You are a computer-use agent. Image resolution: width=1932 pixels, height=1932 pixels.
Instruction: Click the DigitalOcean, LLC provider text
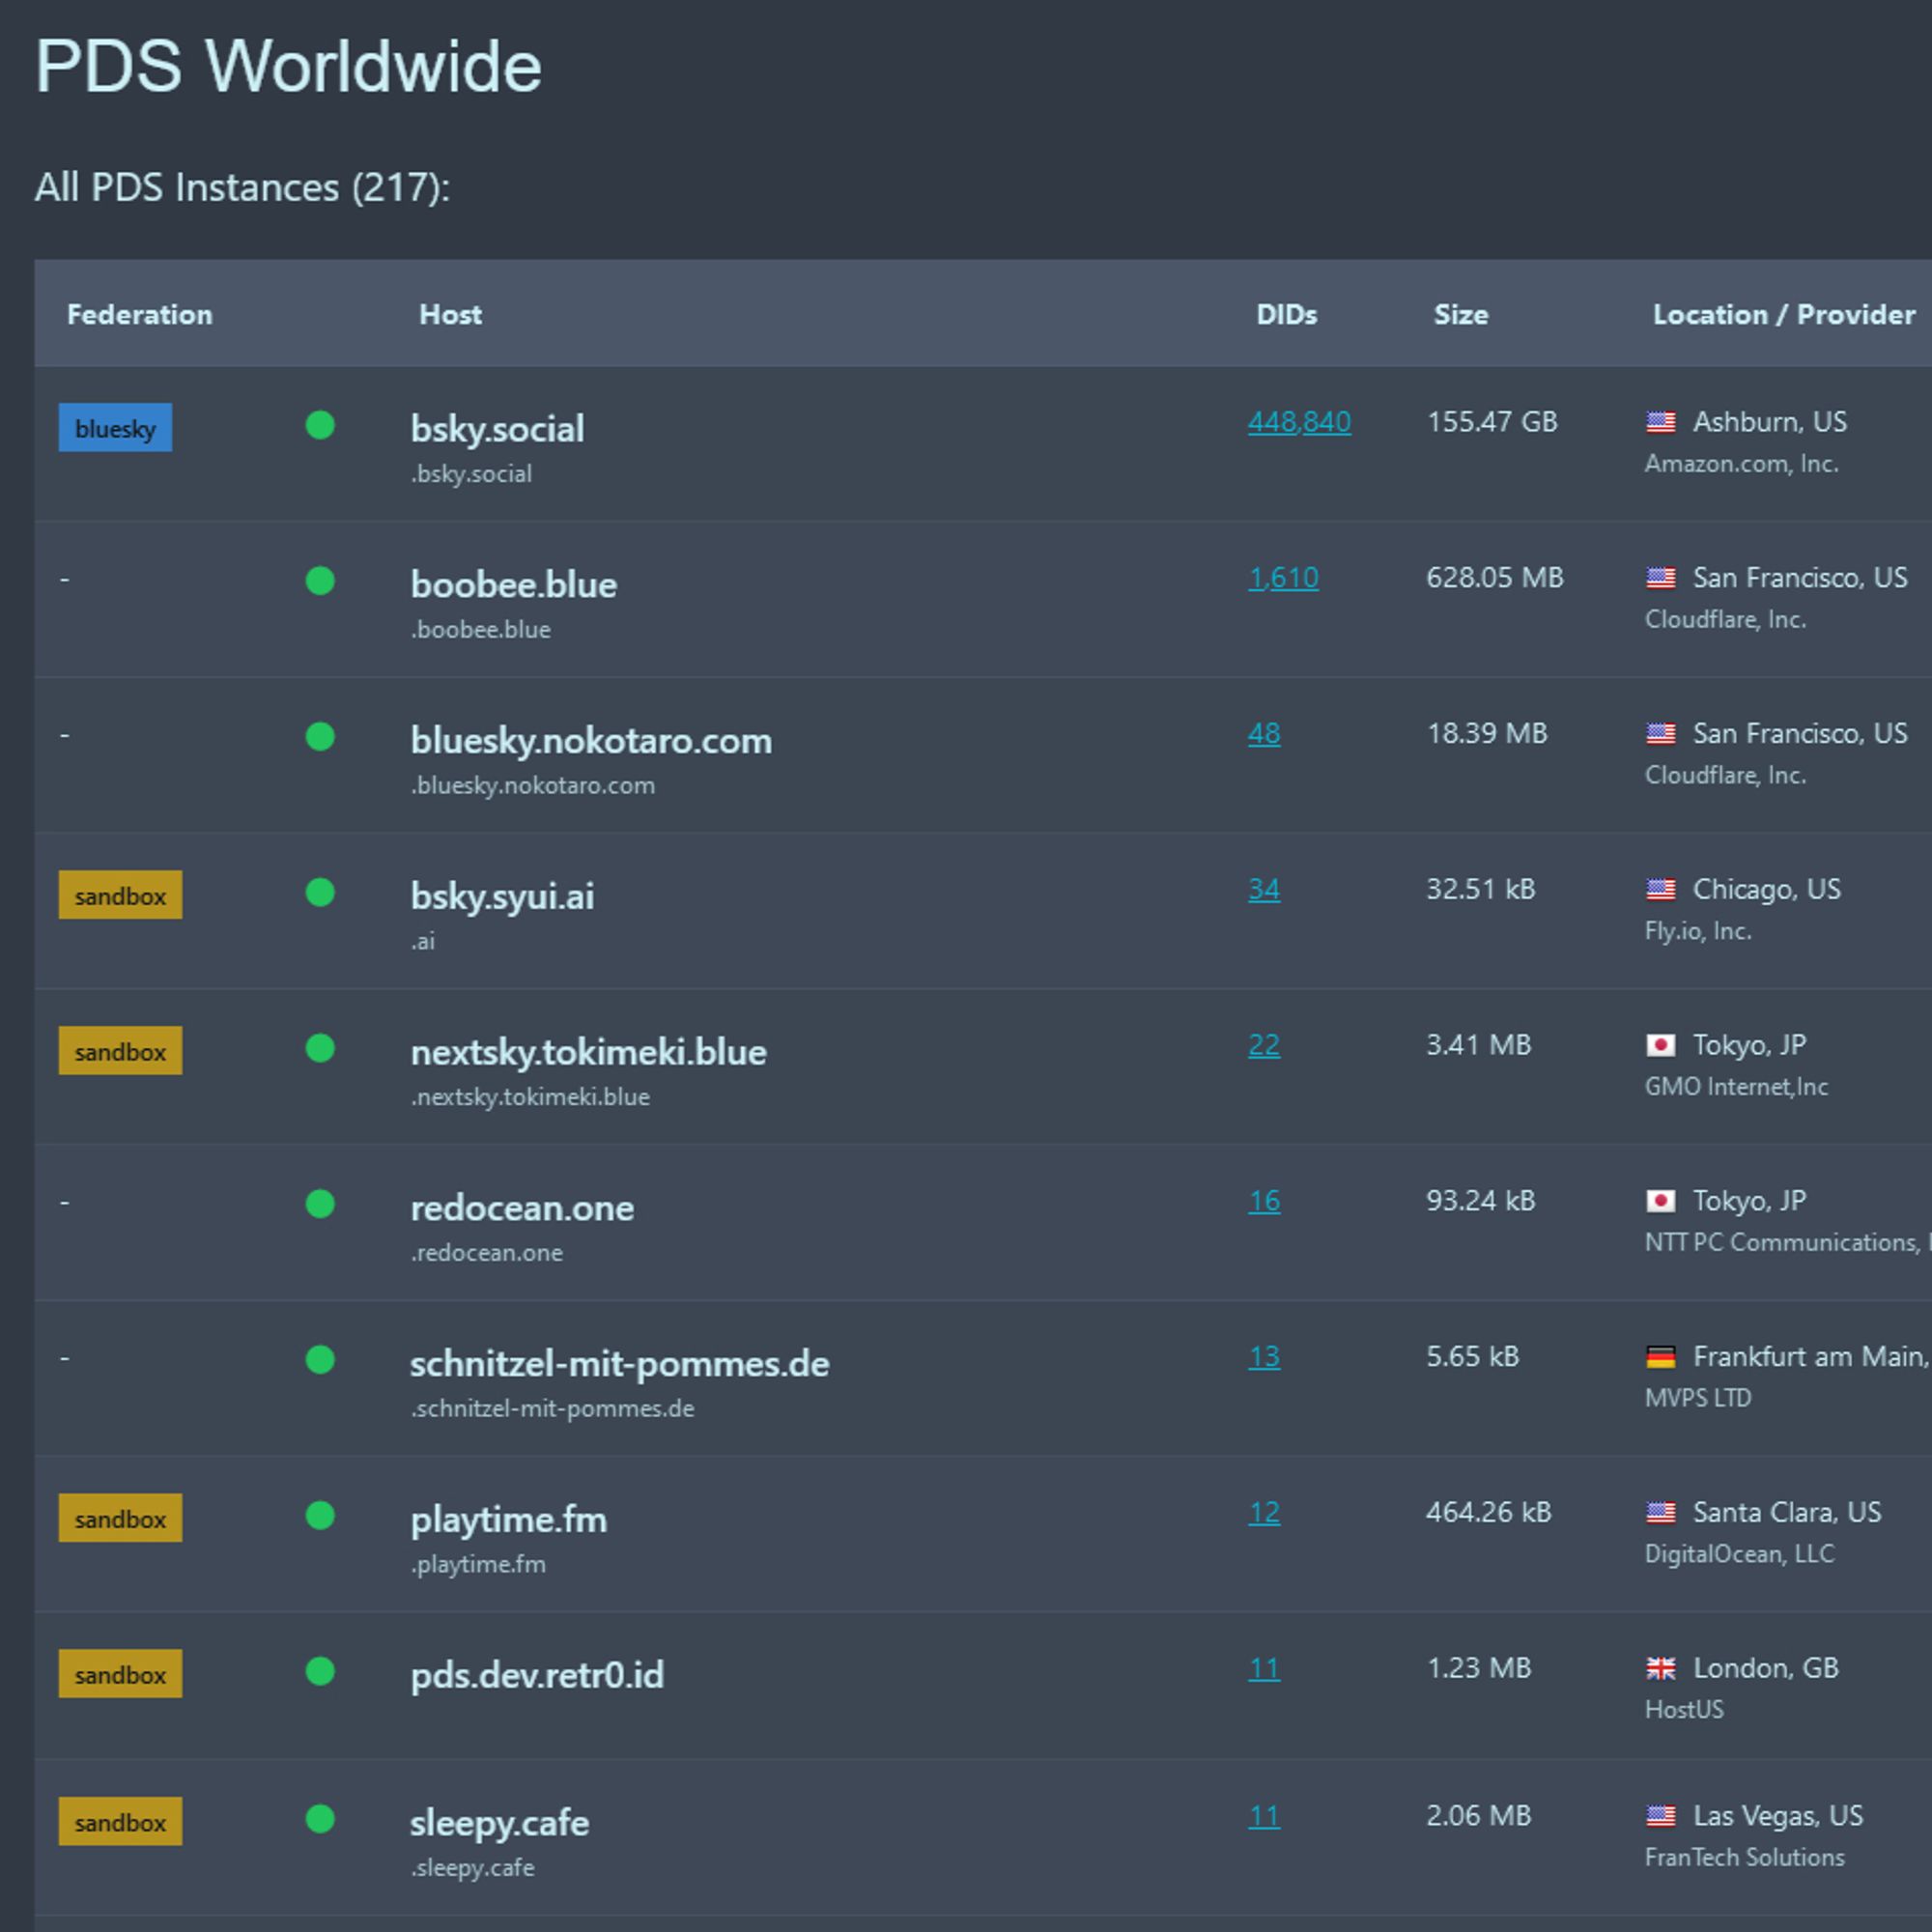[1740, 1554]
